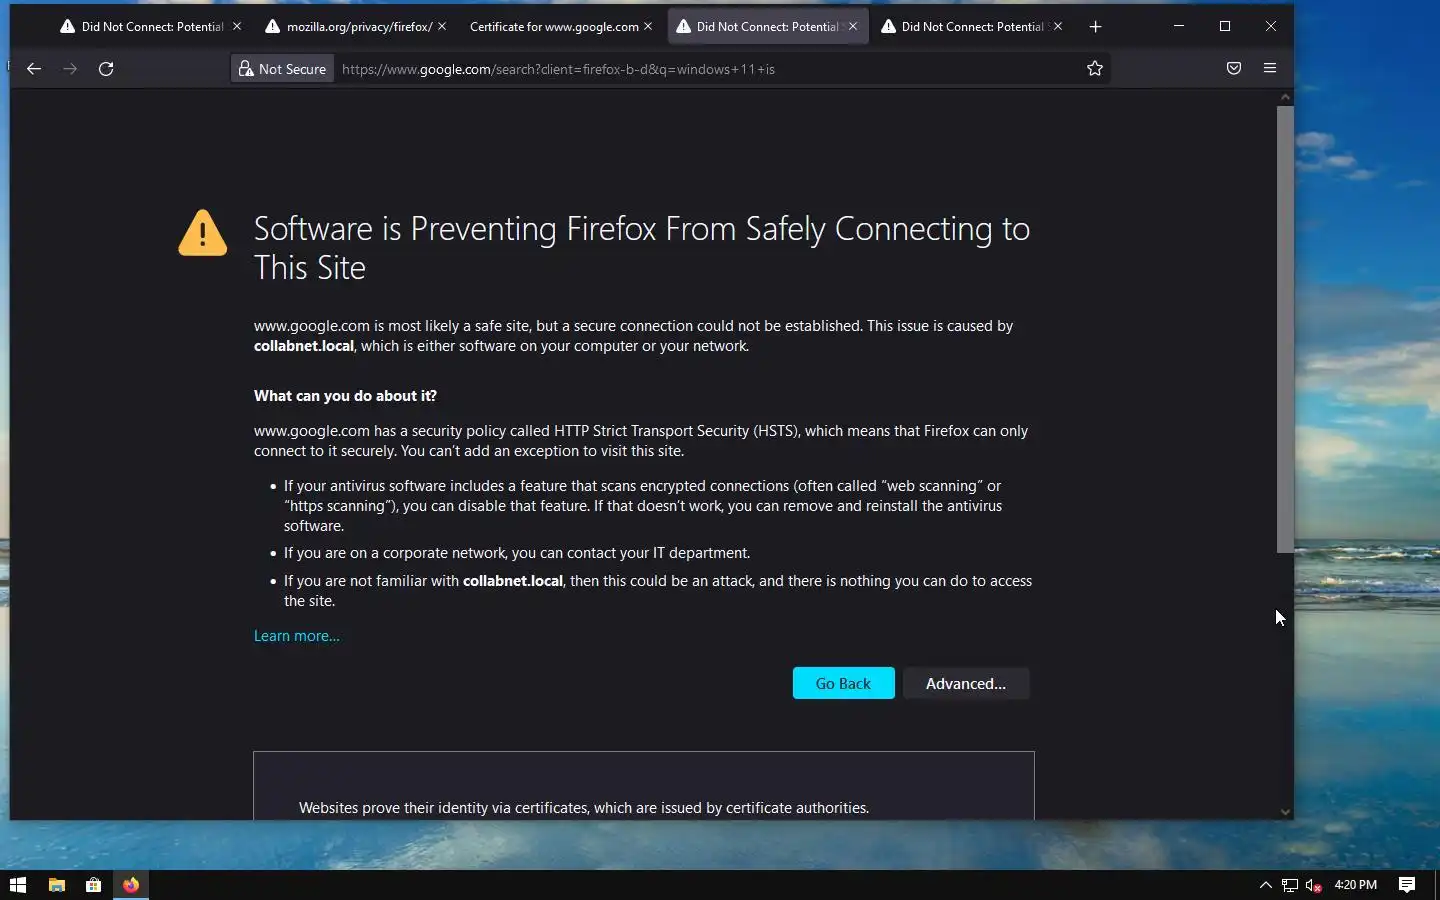Open the Save to Pocket icon
Image resolution: width=1440 pixels, height=900 pixels.
(x=1234, y=69)
